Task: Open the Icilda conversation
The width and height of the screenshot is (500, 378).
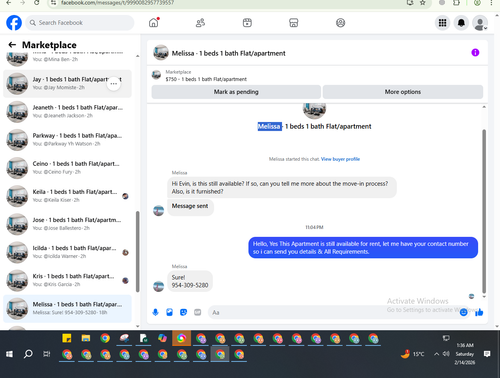Action: point(67,252)
